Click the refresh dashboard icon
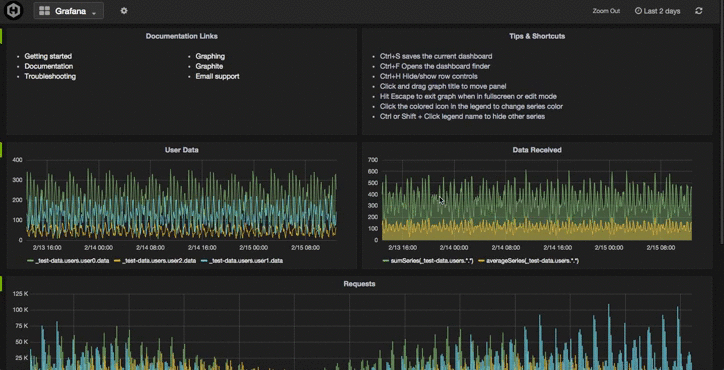724x370 pixels. 699,11
